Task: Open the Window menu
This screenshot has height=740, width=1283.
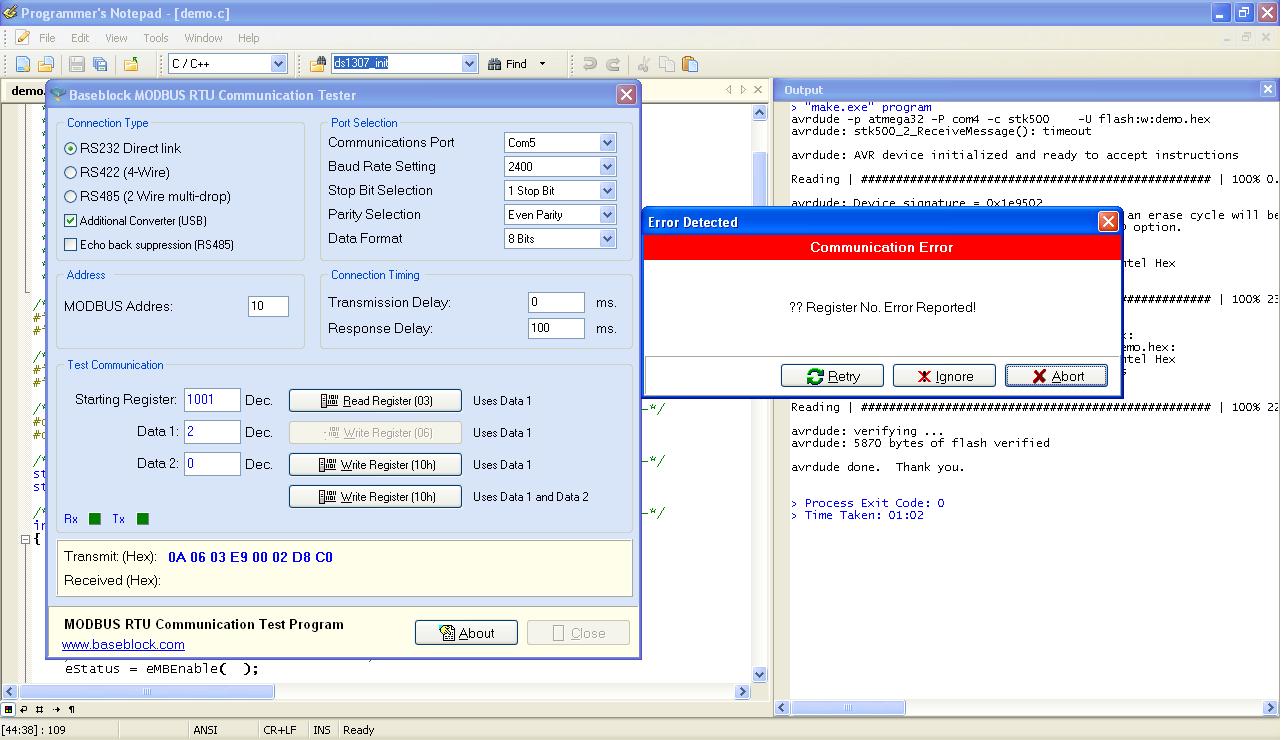Action: 203,38
